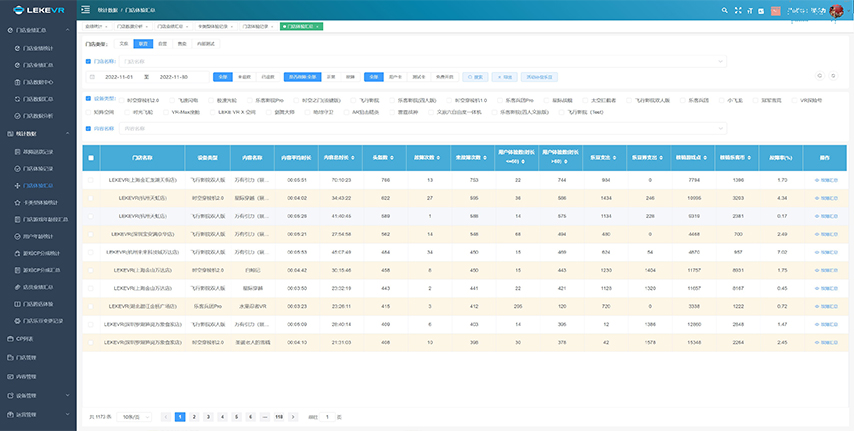Viewport: 854px width, 431px height.
Task: Click the second round icon right of filters
Action: point(833,76)
